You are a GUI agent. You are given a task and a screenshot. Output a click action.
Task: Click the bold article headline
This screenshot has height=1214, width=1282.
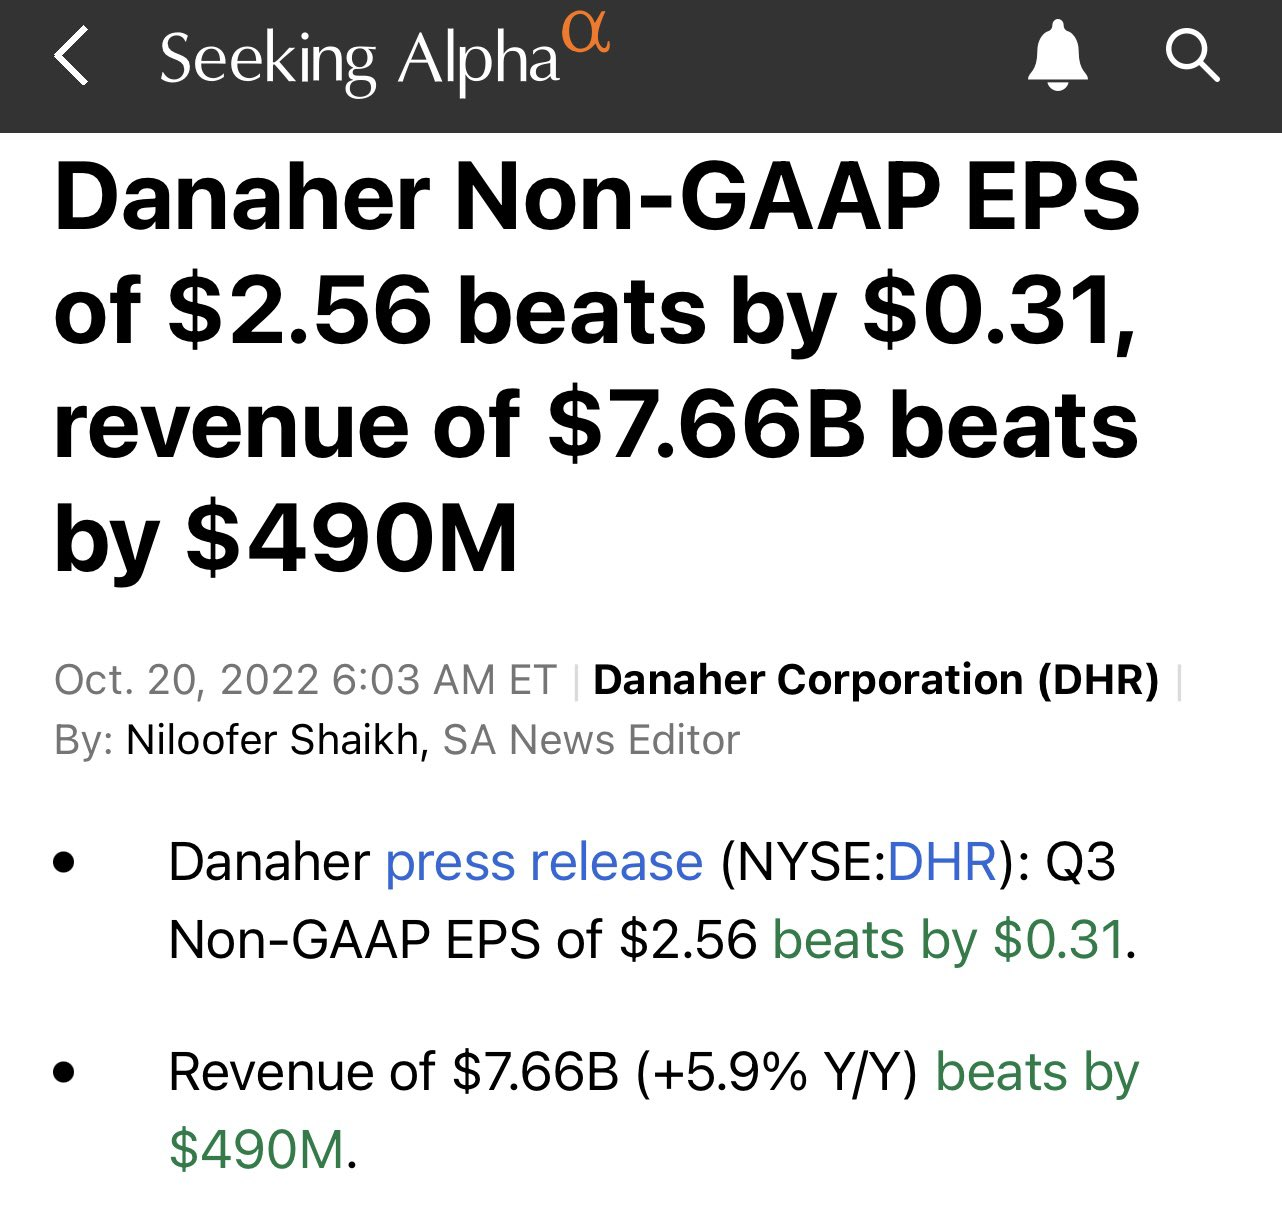tap(597, 368)
